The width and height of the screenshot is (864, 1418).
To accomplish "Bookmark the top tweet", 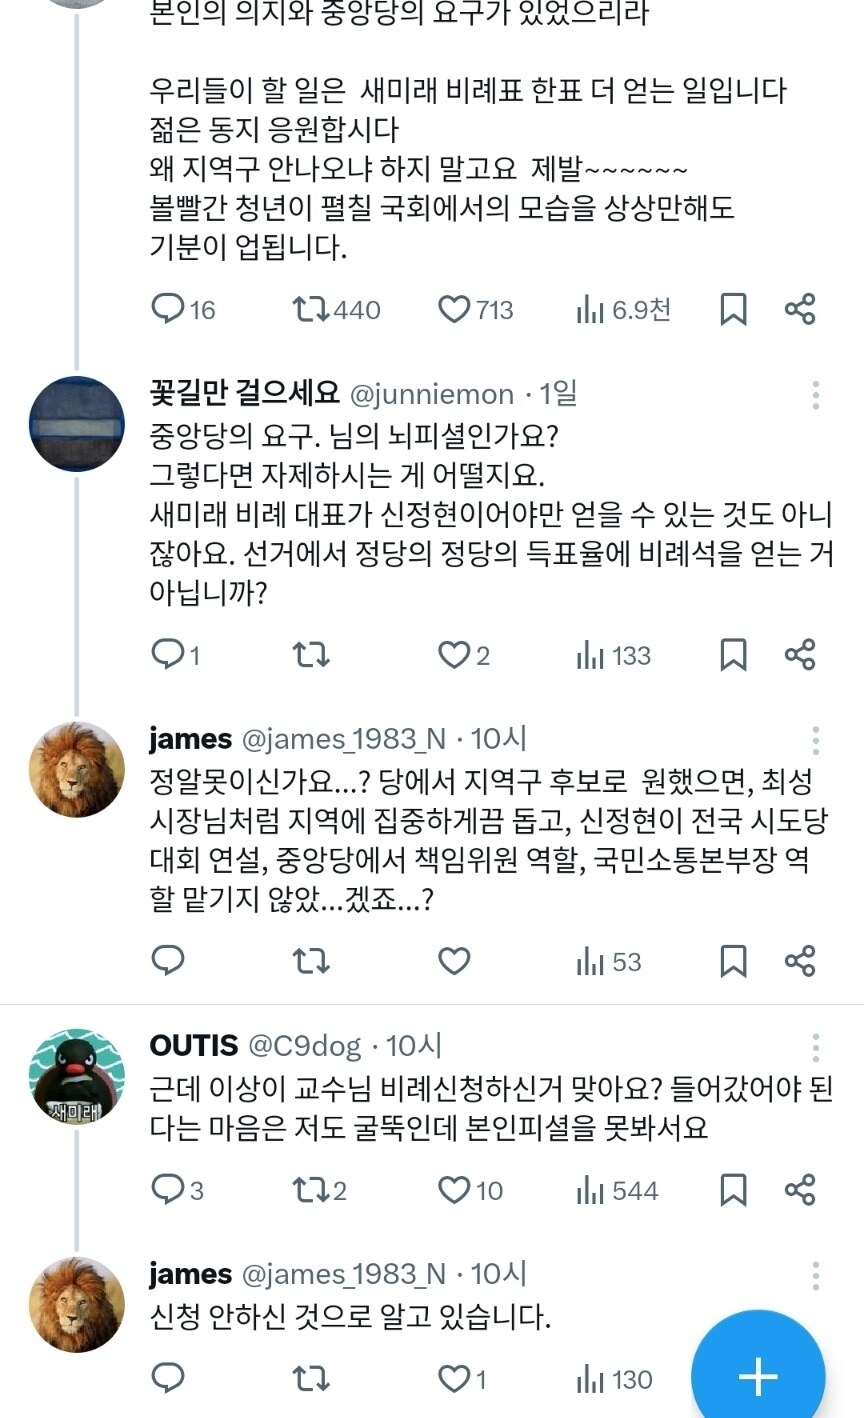I will point(737,309).
